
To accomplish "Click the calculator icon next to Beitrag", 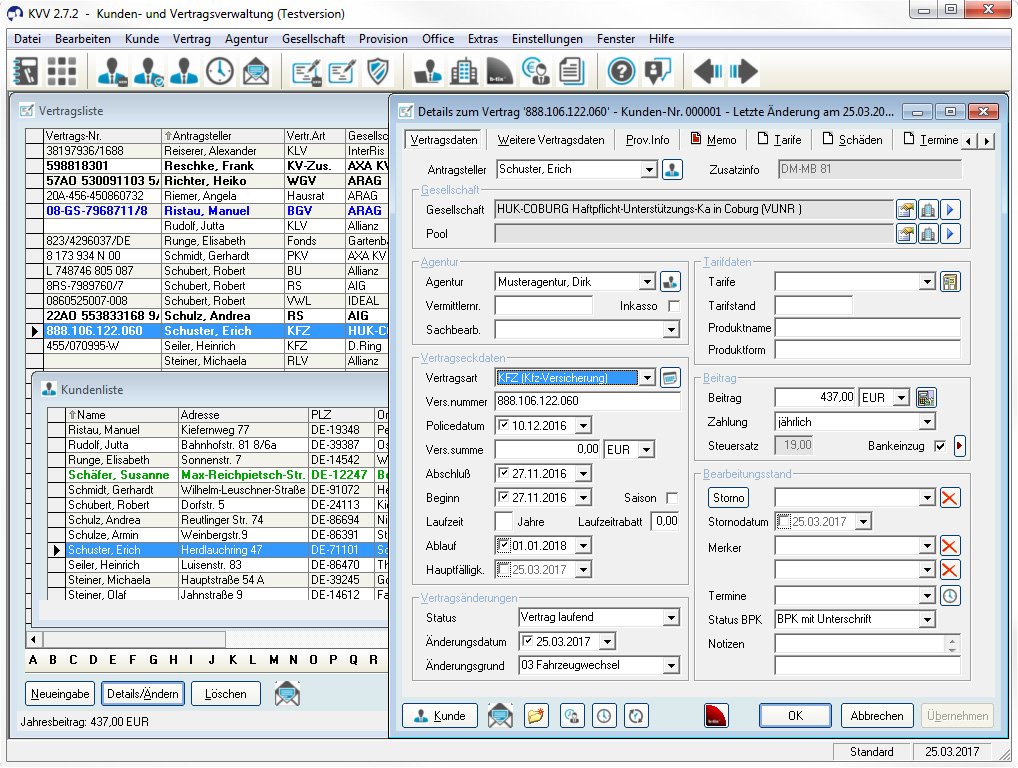I will [x=926, y=398].
